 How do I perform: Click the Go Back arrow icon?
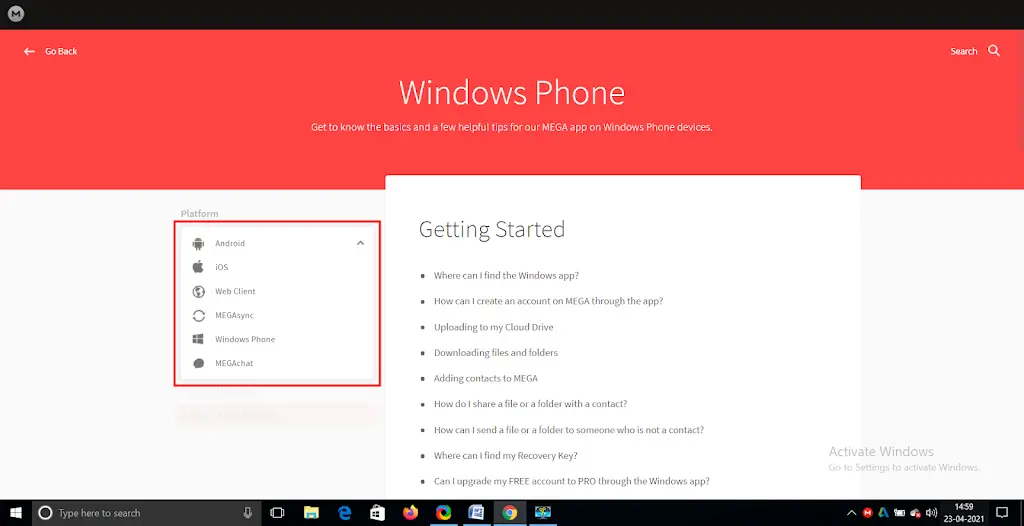pyautogui.click(x=29, y=51)
